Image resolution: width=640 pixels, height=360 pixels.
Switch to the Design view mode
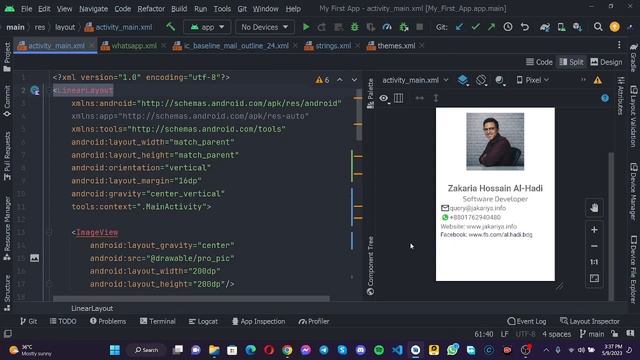[x=606, y=62]
